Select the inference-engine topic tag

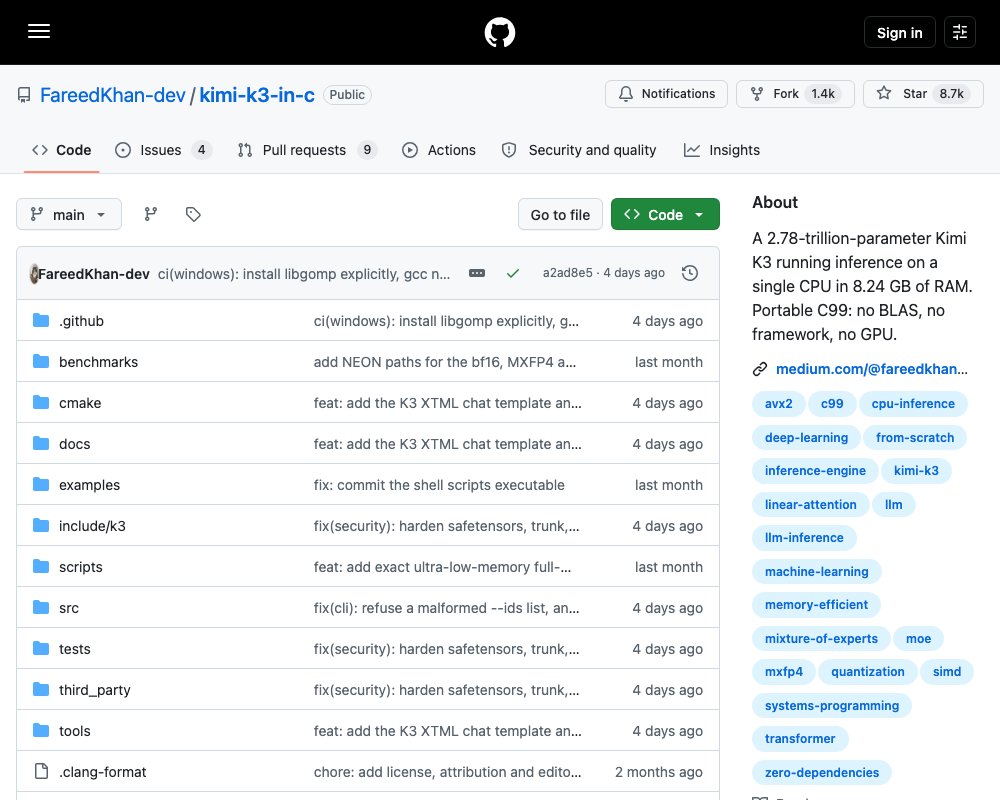815,471
